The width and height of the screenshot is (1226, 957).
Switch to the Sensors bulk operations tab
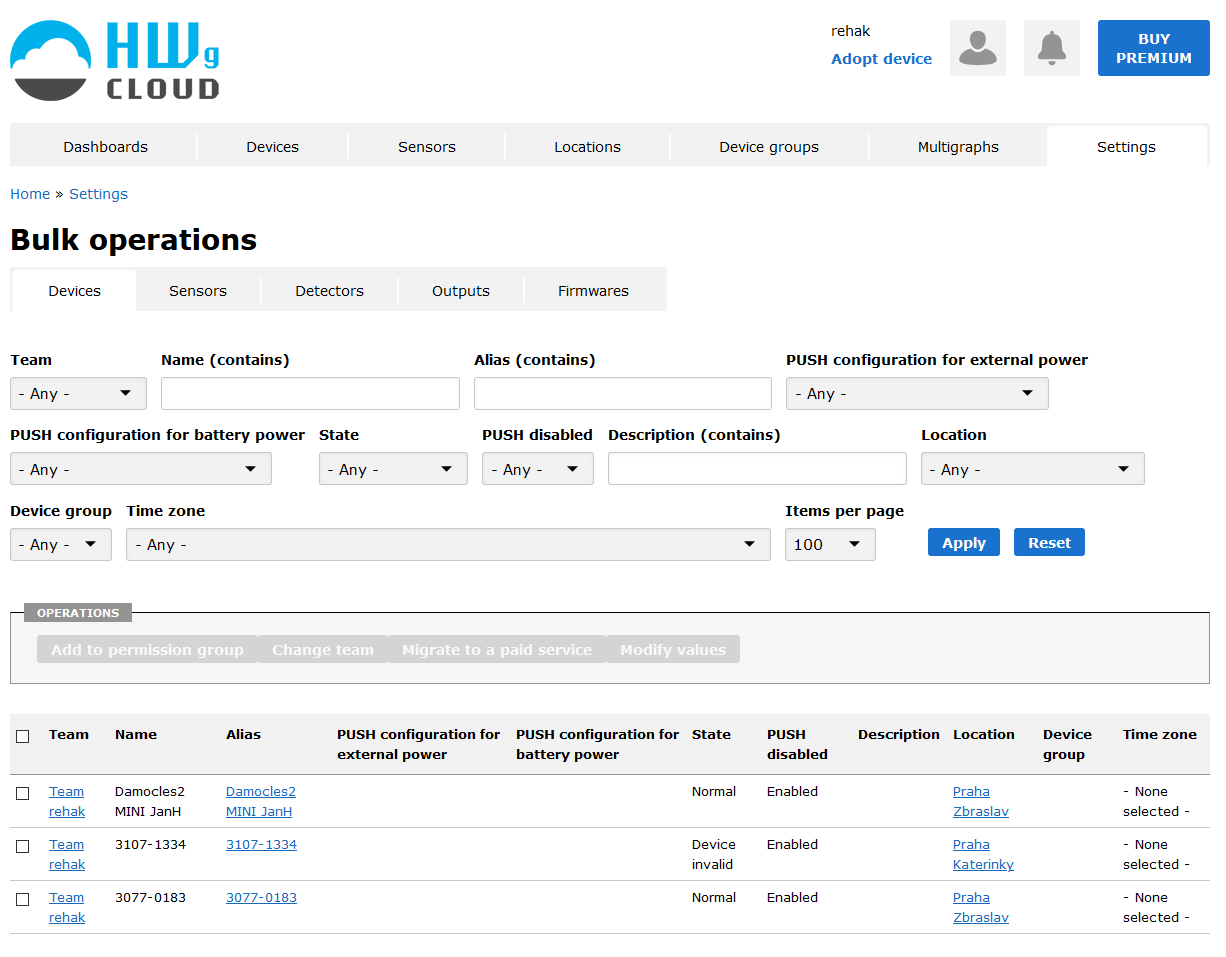[x=198, y=291]
